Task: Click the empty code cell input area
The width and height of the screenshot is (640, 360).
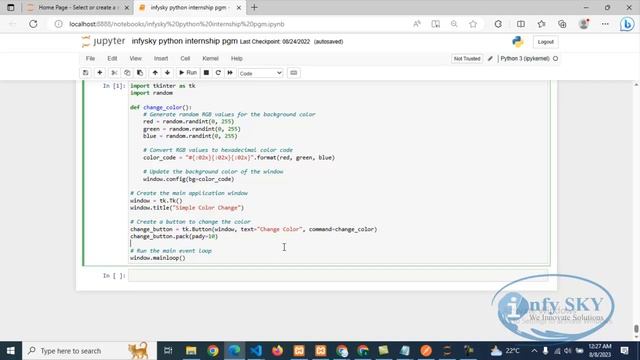Action: pos(338,276)
